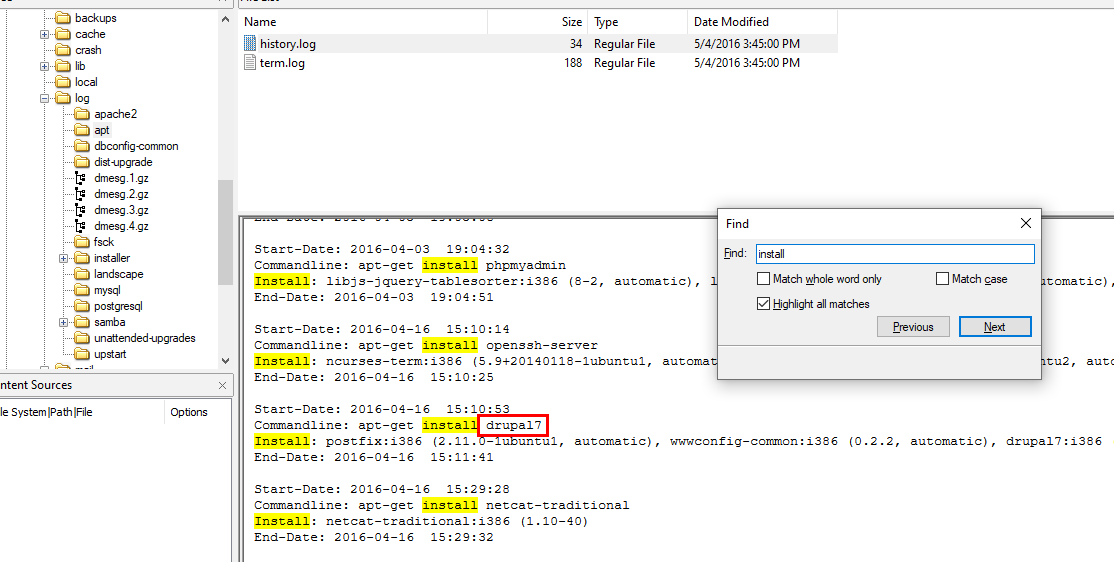Enable Match whole word only

click(x=763, y=279)
